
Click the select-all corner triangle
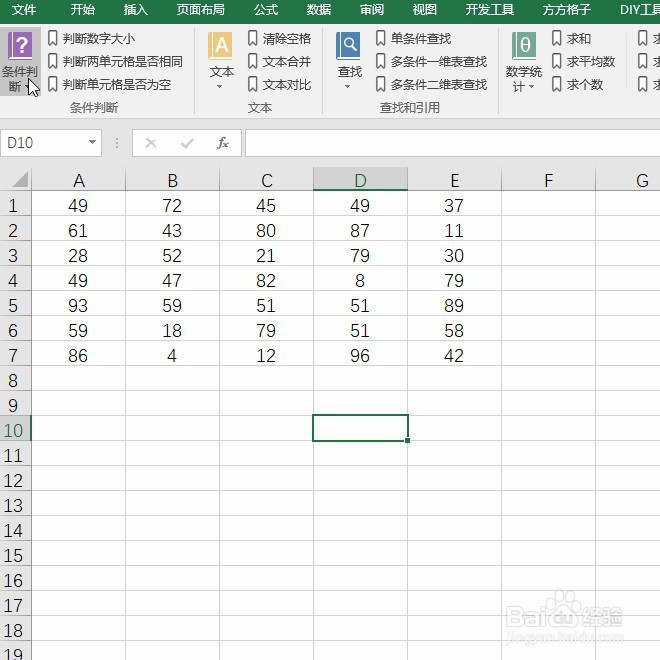click(20, 180)
